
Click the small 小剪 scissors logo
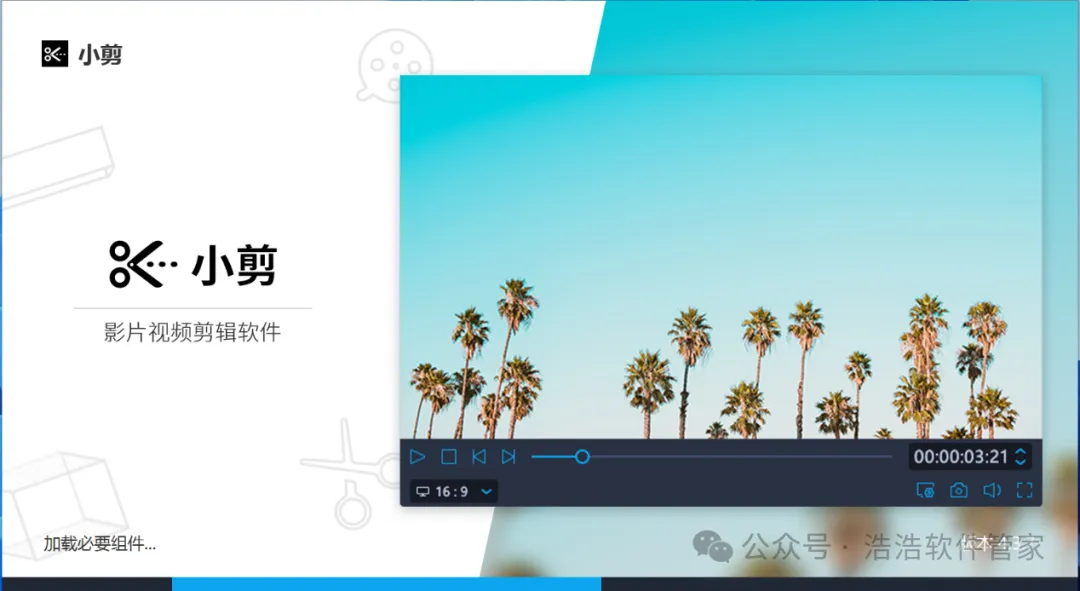point(55,54)
